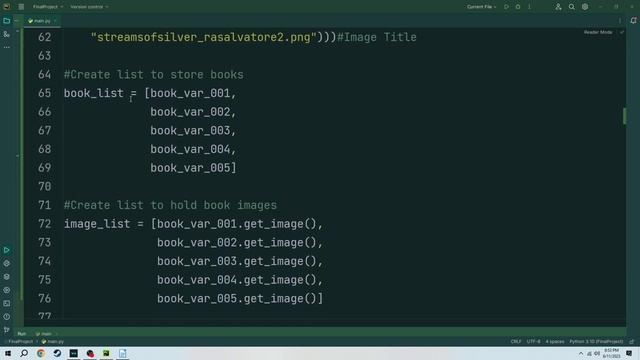Screen dimensions: 640x360
Task: Click "book_var_002.get_image()," on line 73
Action: [240, 243]
